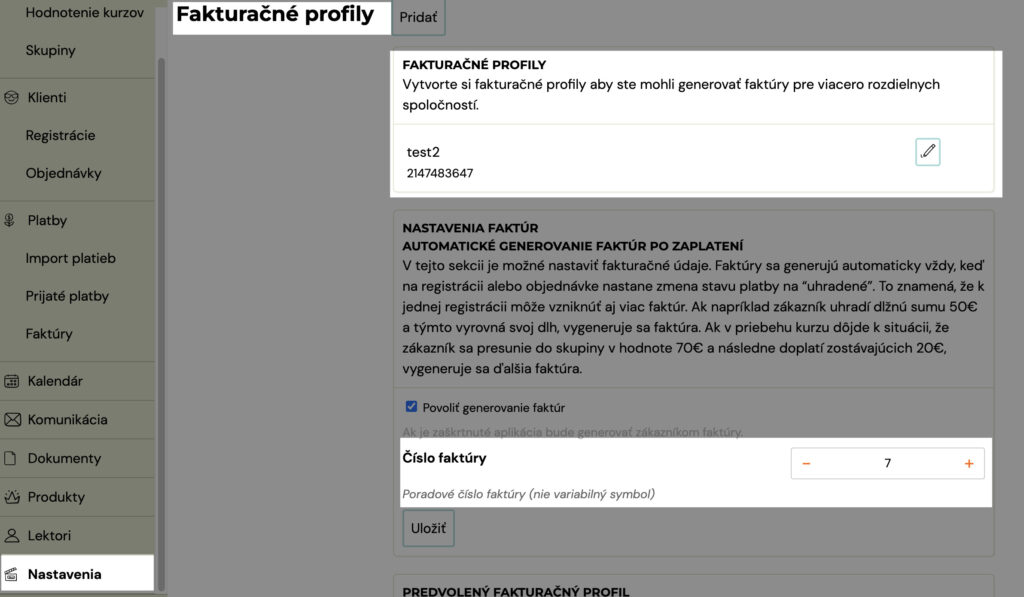Navigate to Kalendár

(x=55, y=381)
